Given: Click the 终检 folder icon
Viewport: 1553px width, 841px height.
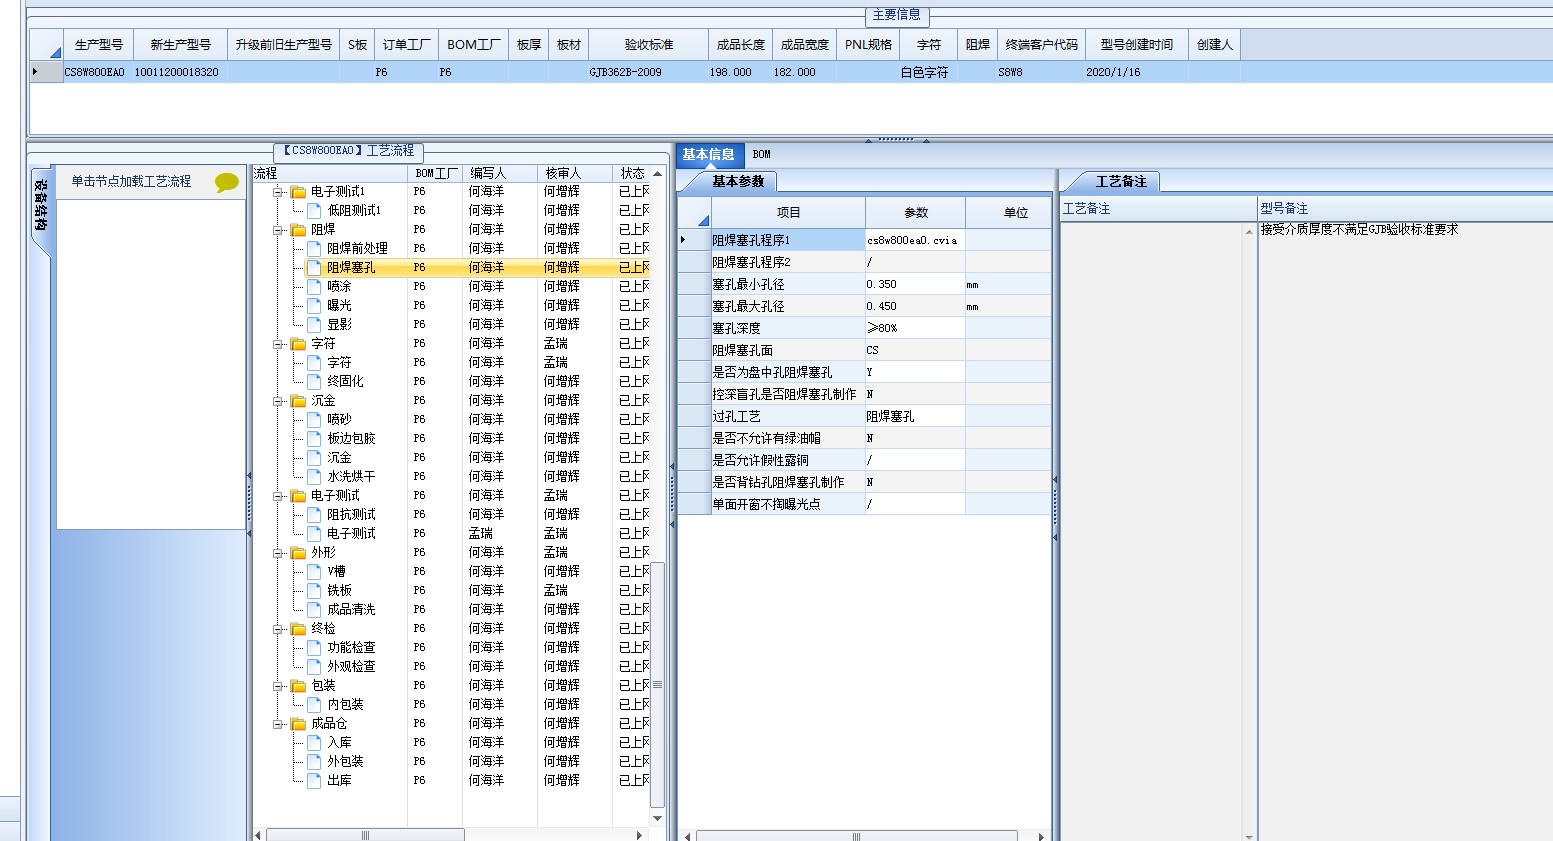Looking at the screenshot, I should tap(298, 629).
